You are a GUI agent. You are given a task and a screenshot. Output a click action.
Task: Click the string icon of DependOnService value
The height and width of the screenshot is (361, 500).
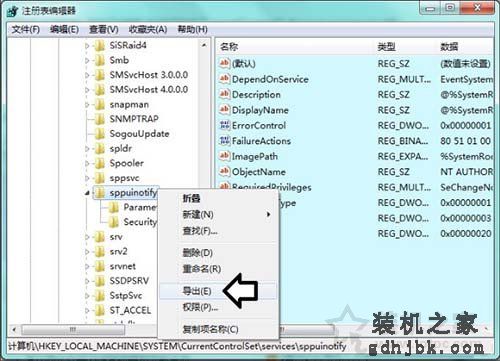[x=225, y=79]
